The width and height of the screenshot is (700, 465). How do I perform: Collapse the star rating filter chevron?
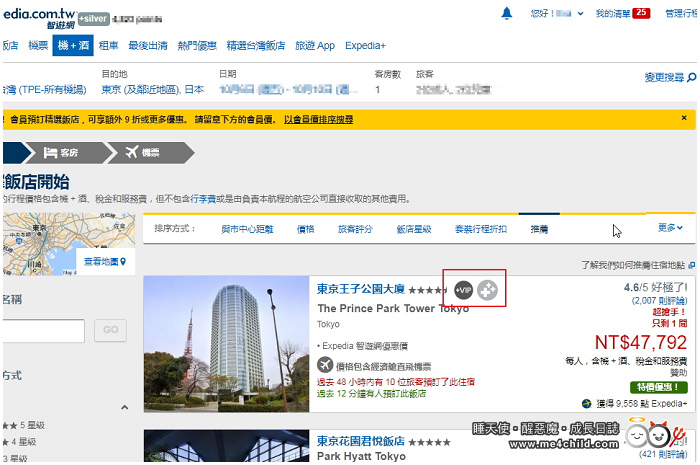click(x=125, y=407)
